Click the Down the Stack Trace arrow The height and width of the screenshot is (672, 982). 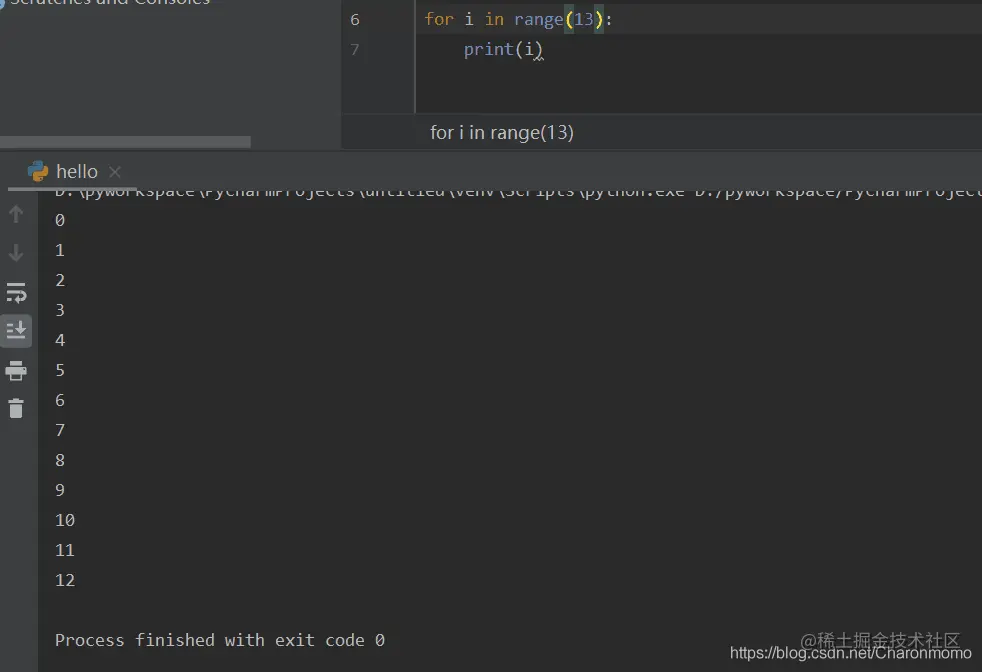tap(16, 253)
